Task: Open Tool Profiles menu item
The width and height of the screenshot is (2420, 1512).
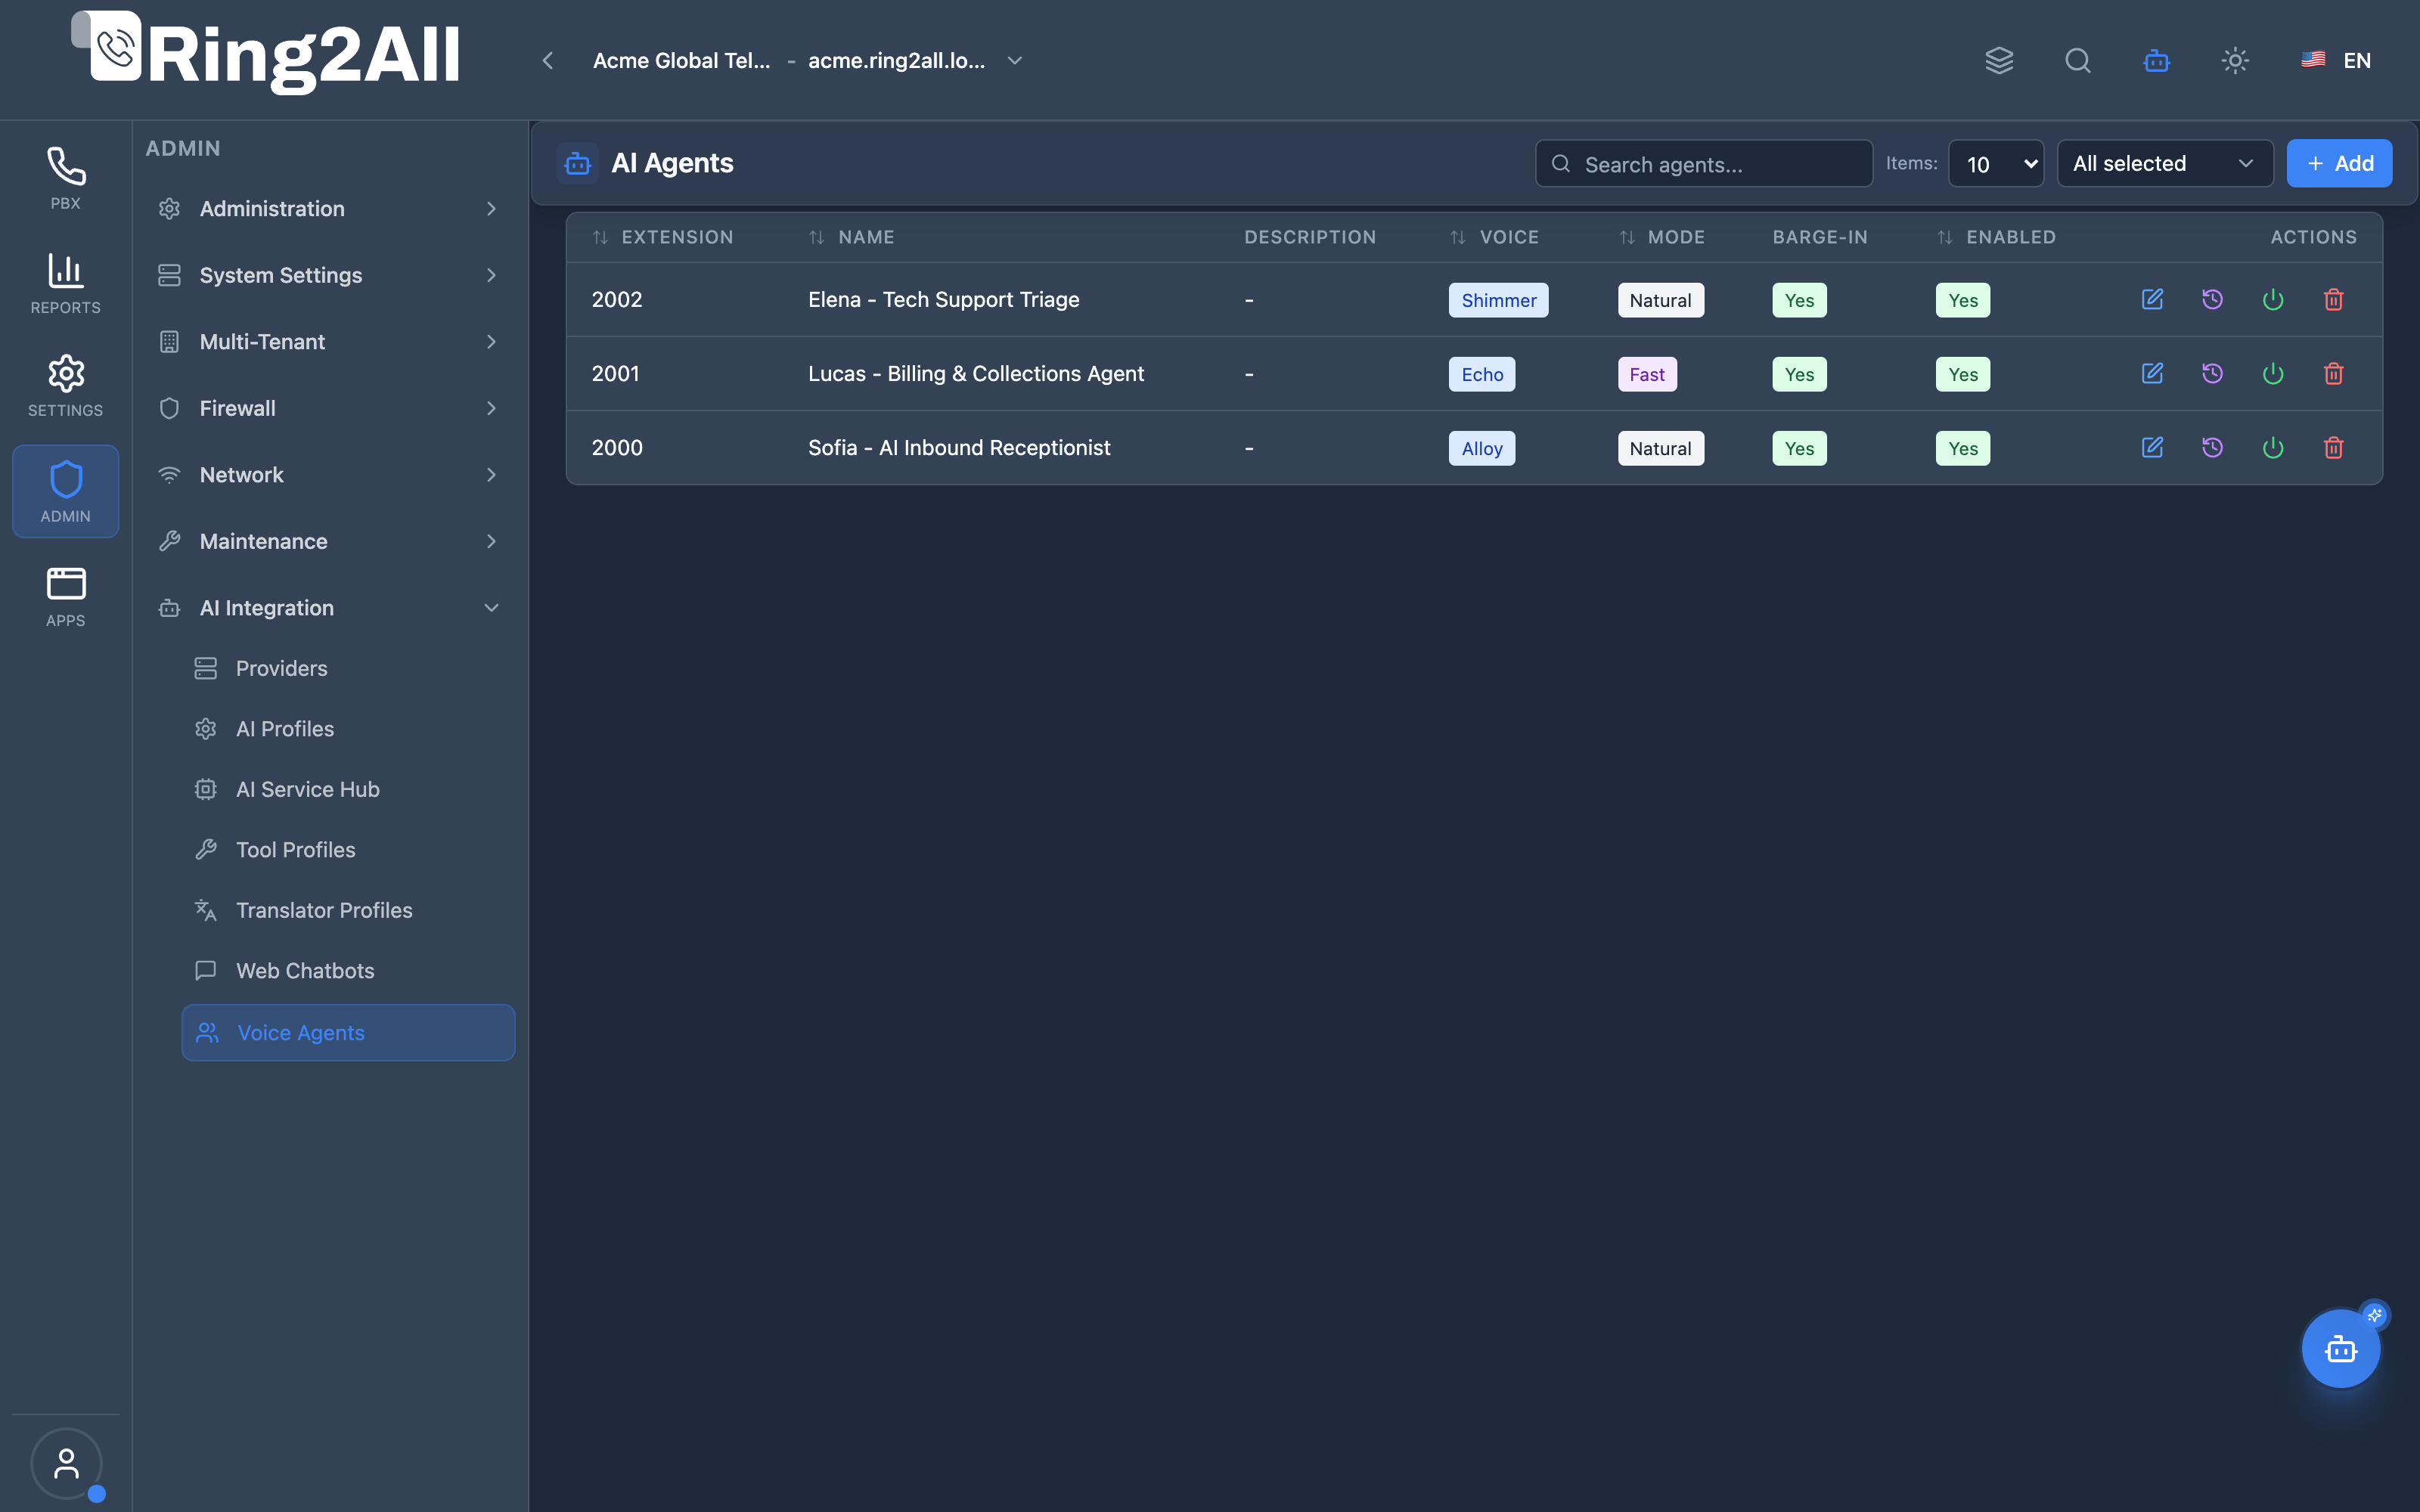Action: coord(348,850)
